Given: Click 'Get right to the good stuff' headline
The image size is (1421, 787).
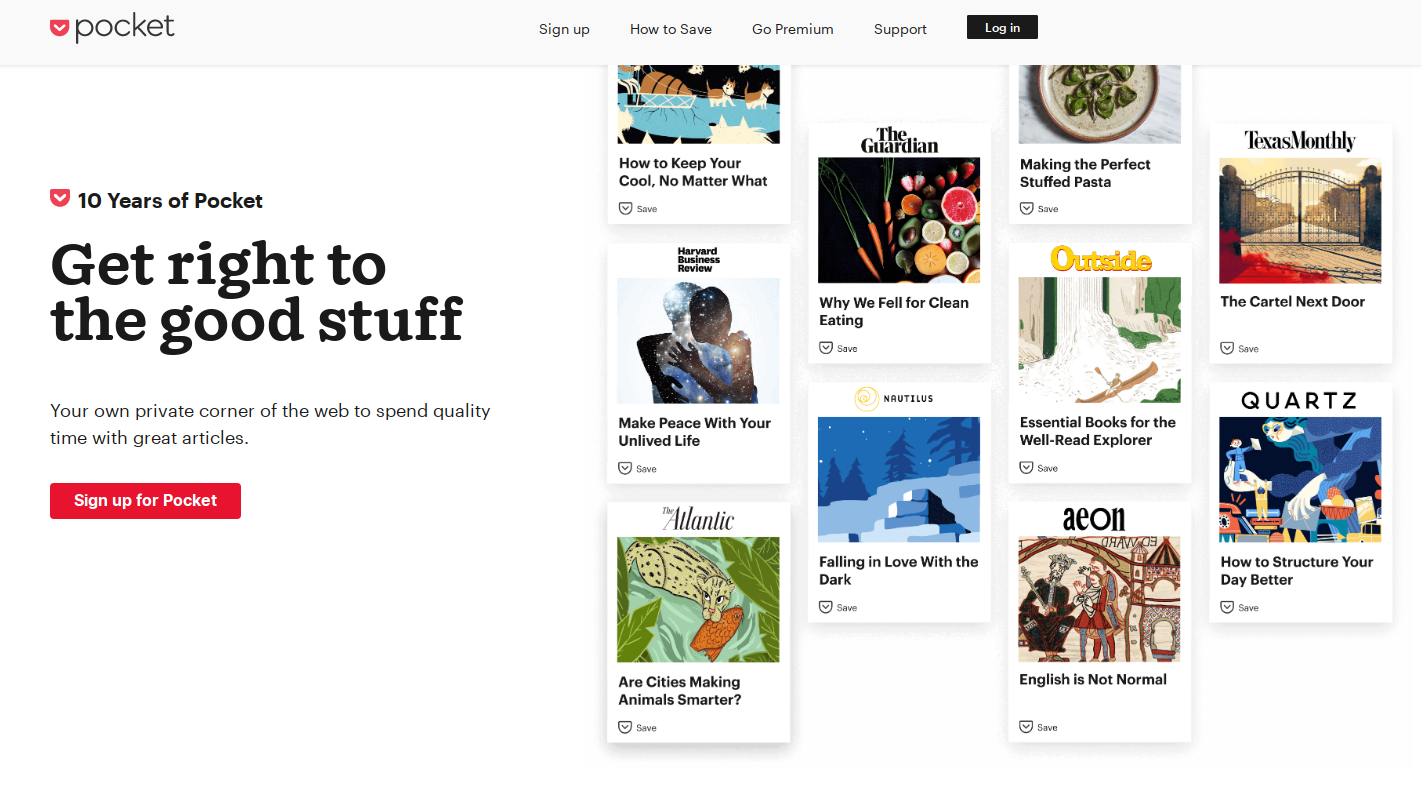Looking at the screenshot, I should click(x=257, y=292).
